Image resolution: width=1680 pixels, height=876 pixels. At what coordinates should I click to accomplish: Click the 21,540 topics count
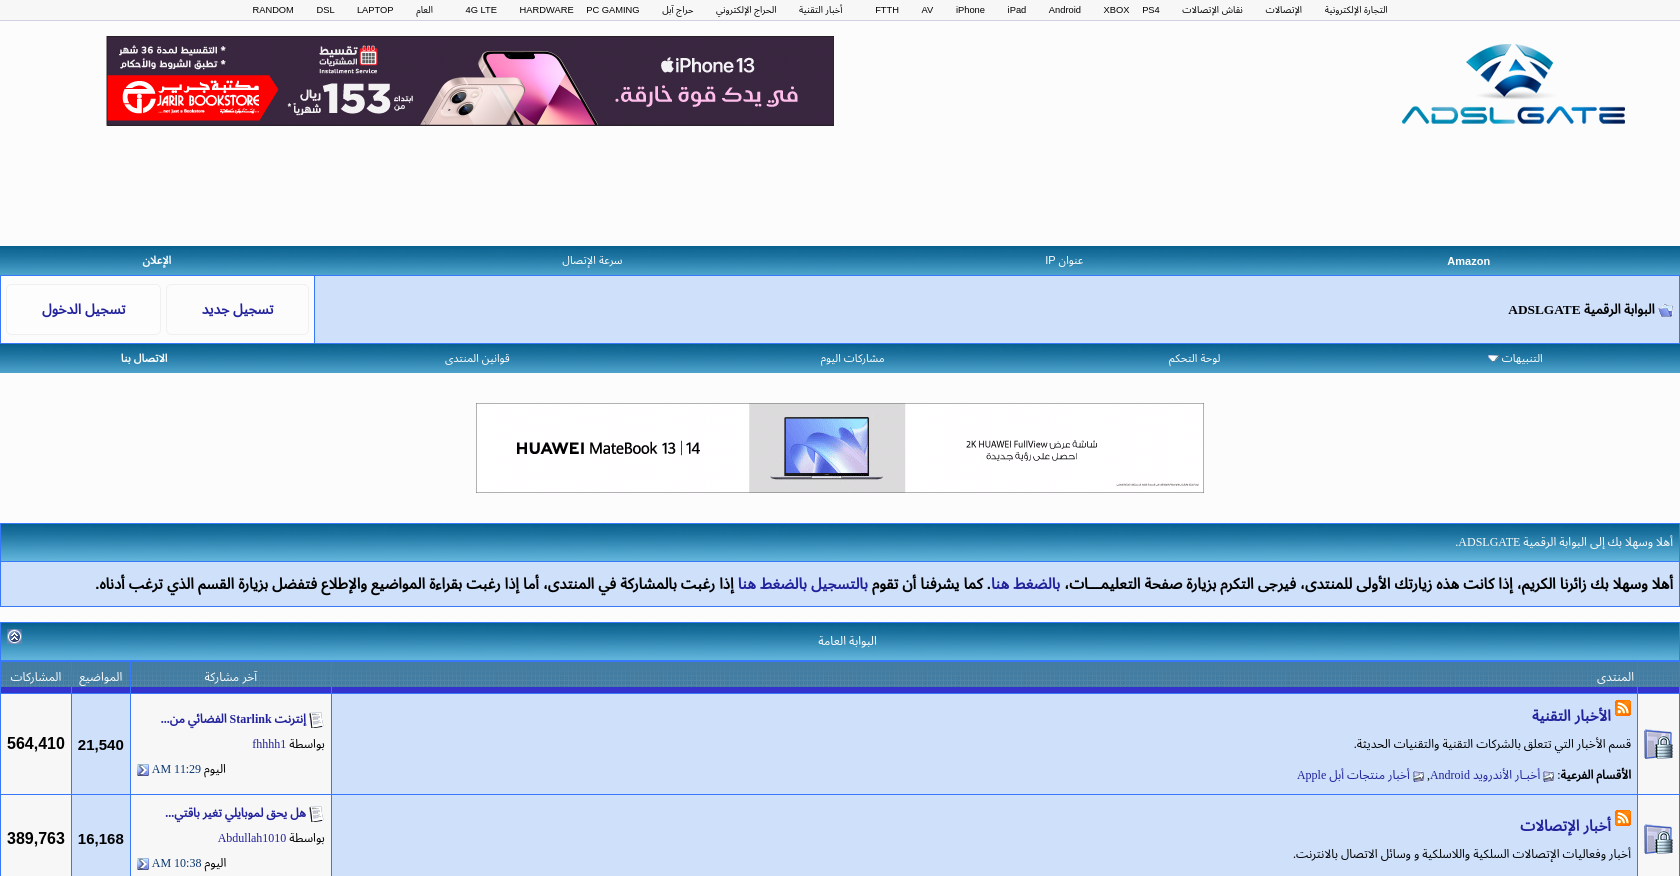click(101, 745)
